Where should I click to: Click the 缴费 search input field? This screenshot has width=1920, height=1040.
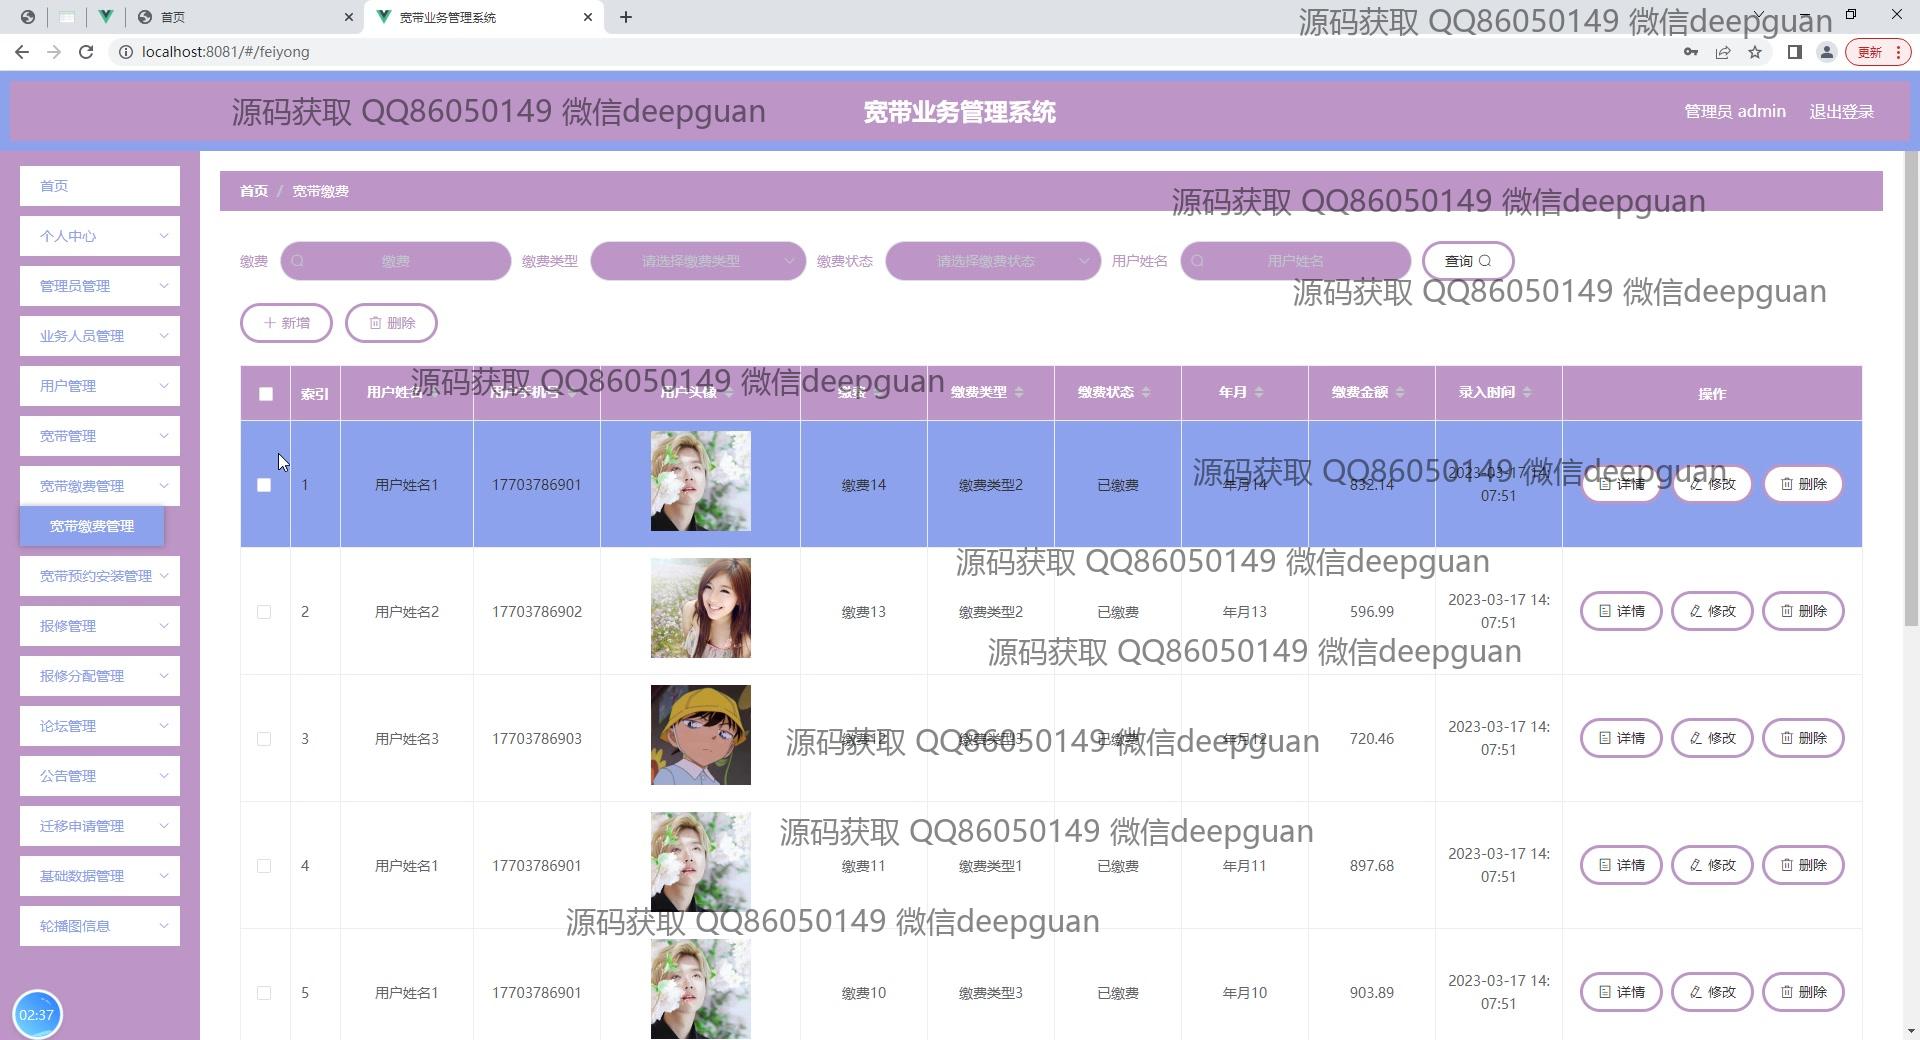(x=395, y=261)
